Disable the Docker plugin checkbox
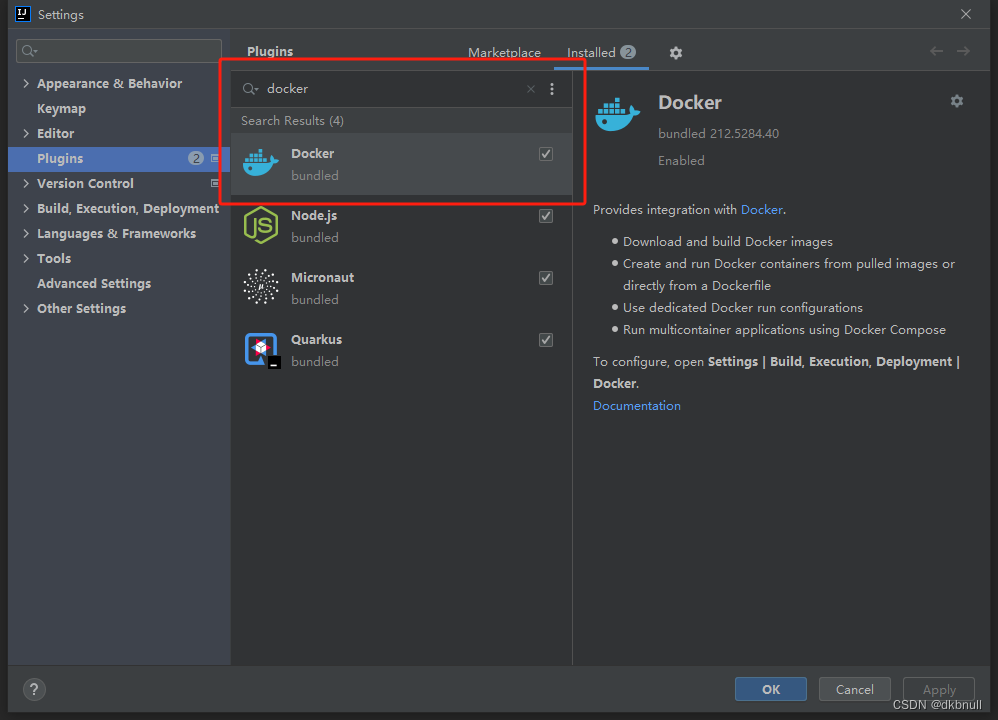 (545, 154)
